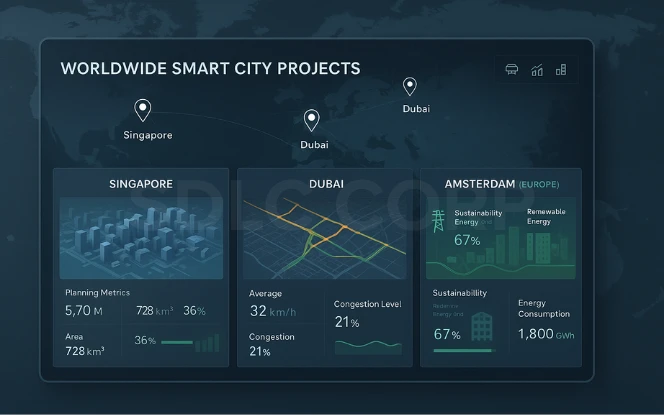
Task: Click the 'Area' label in the Singapore card
Action: pyautogui.click(x=74, y=337)
